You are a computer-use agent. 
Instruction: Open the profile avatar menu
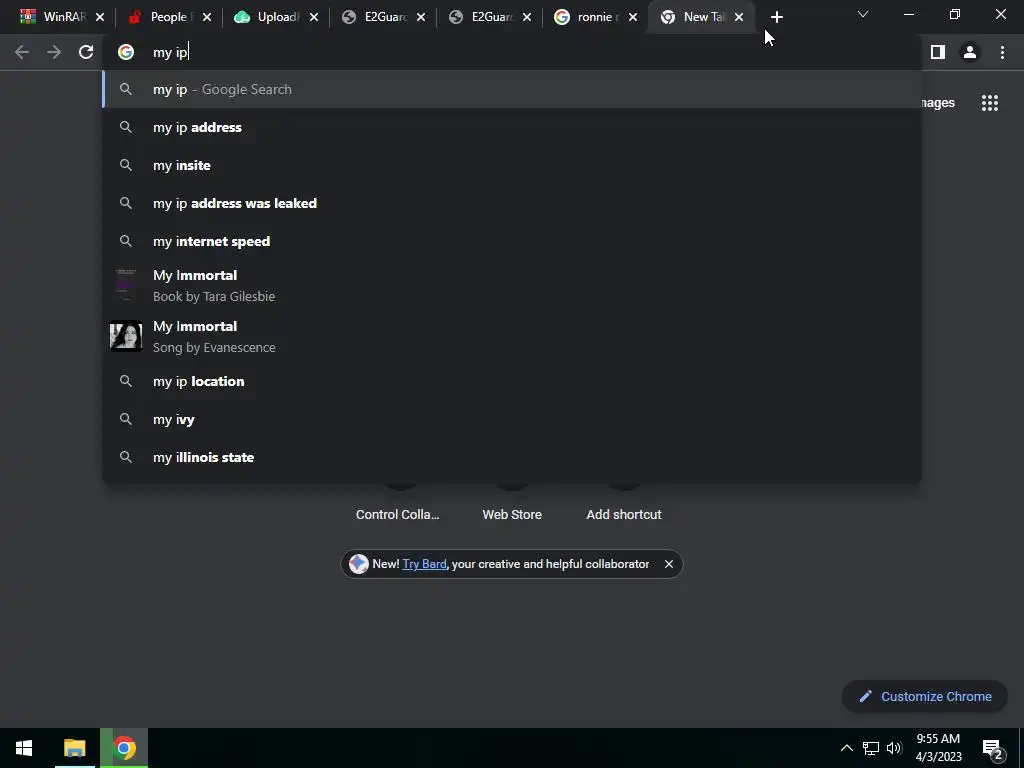(970, 52)
